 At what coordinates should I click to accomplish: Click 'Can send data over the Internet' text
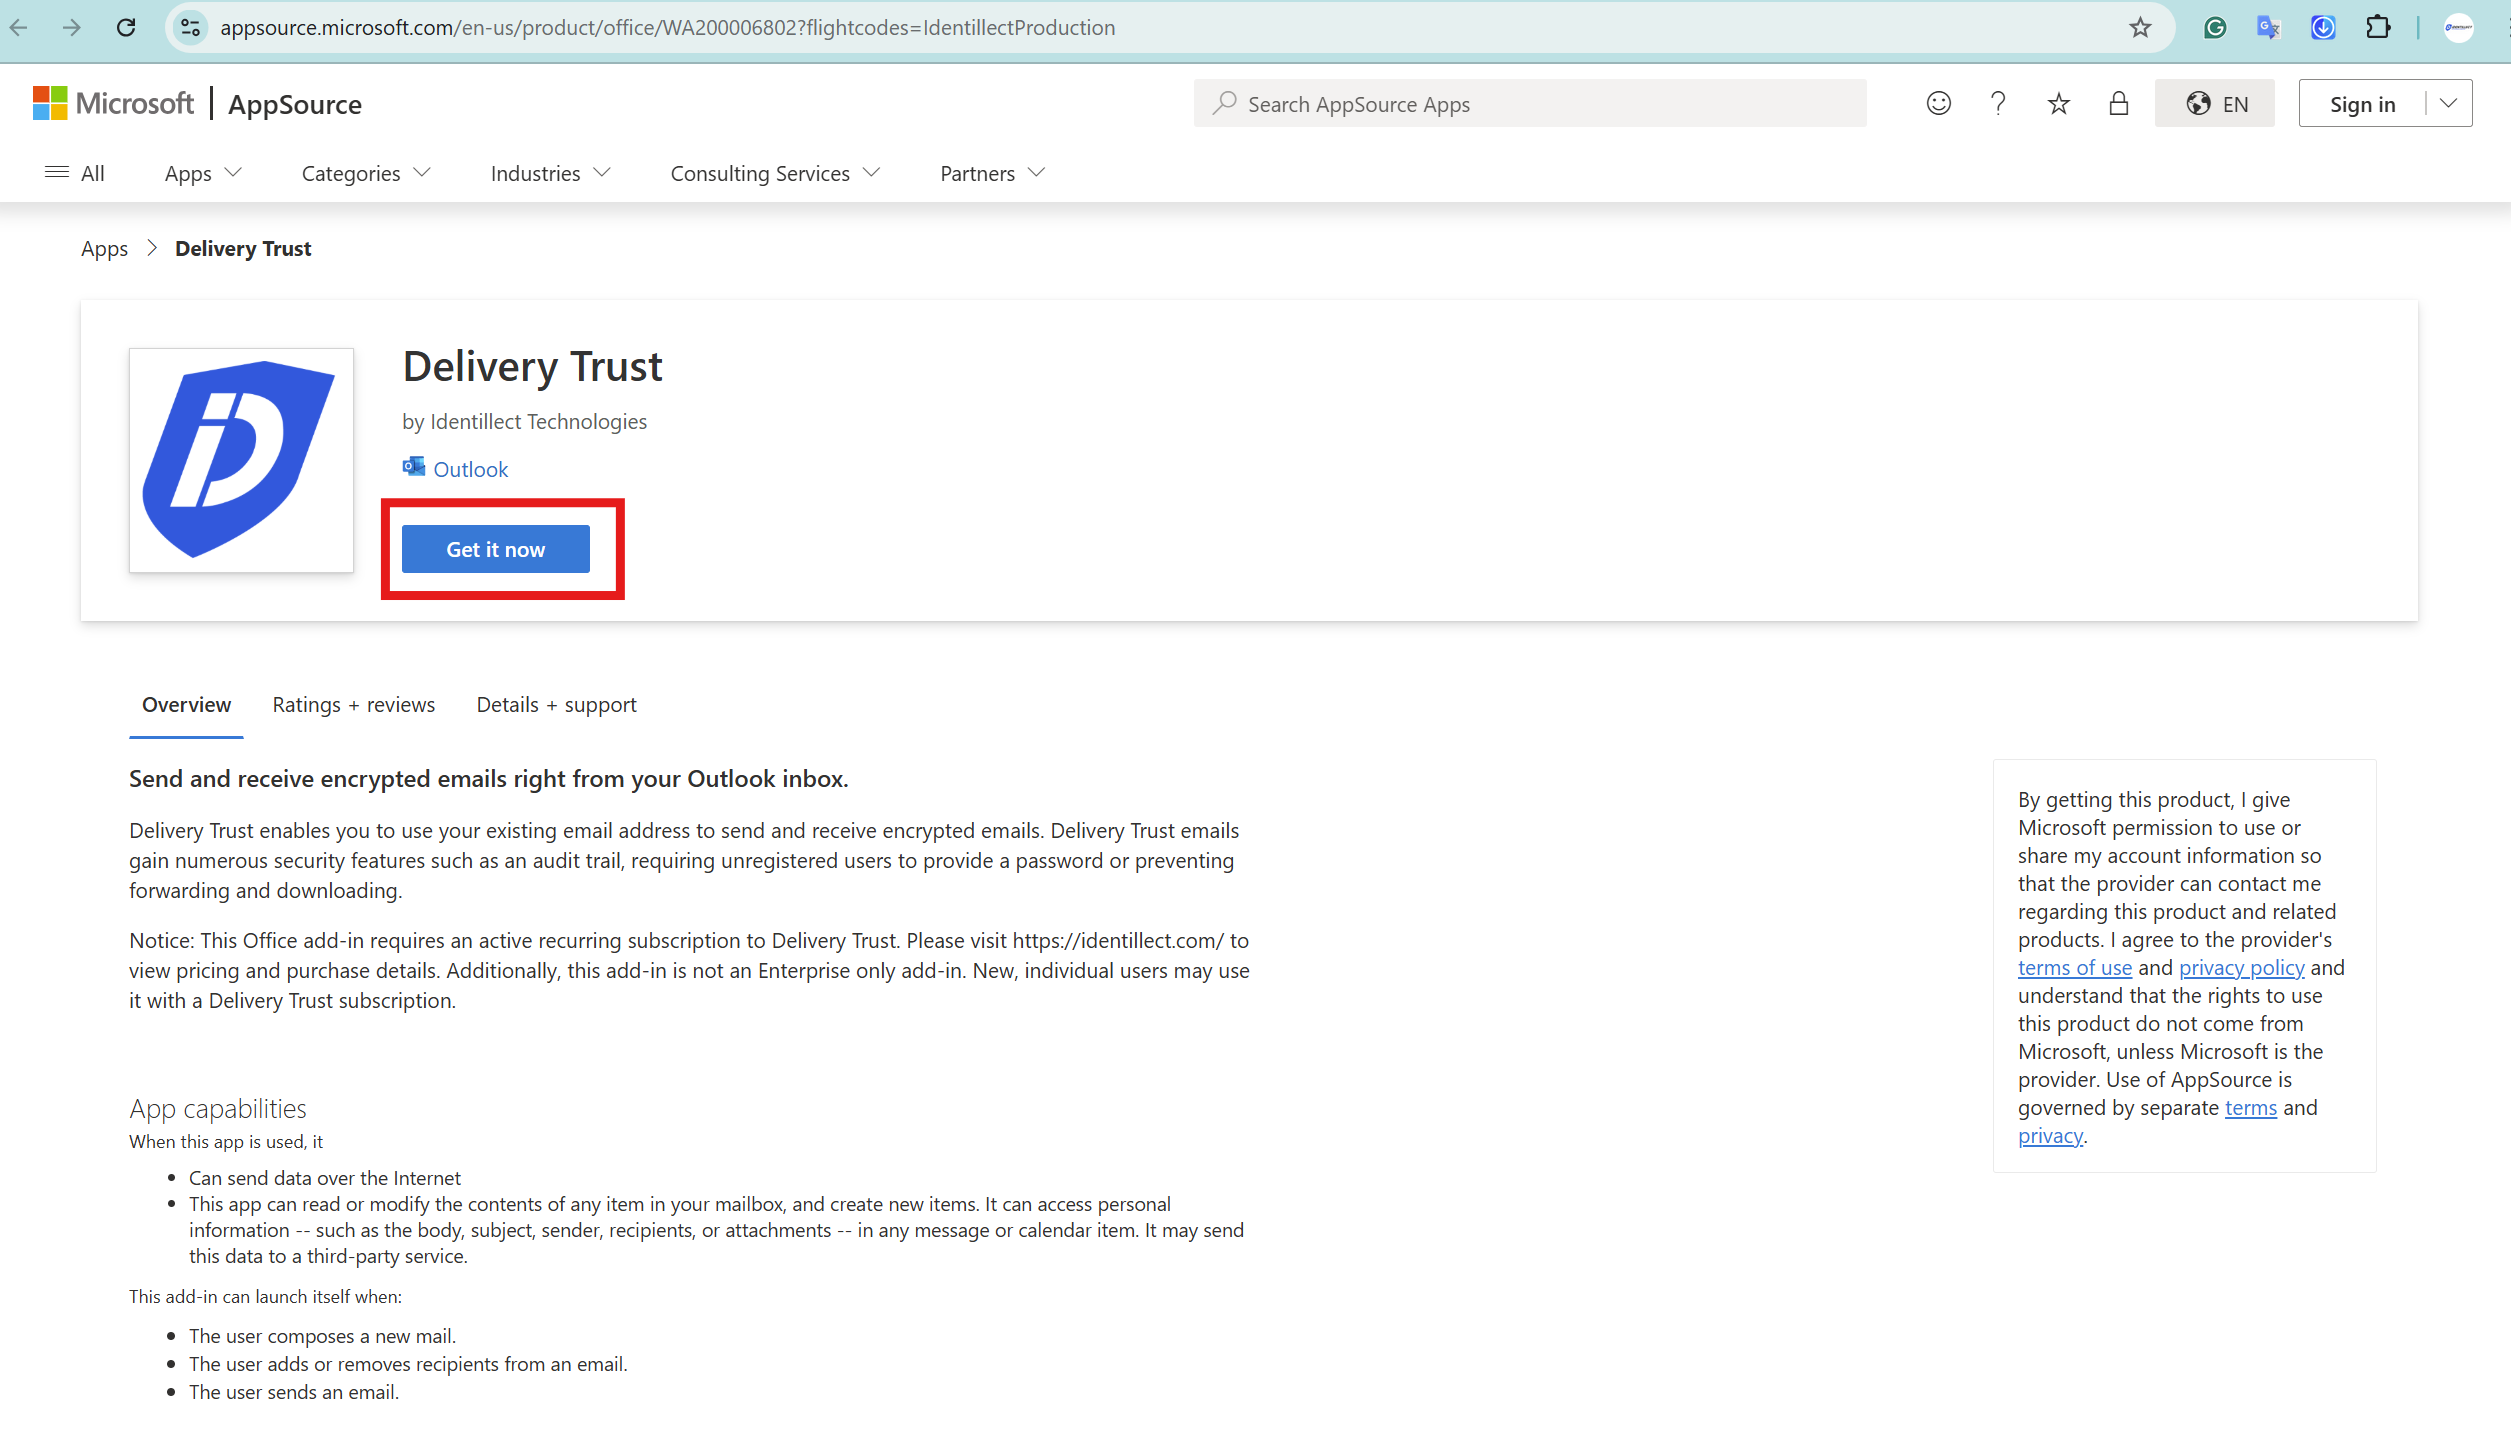(x=325, y=1177)
